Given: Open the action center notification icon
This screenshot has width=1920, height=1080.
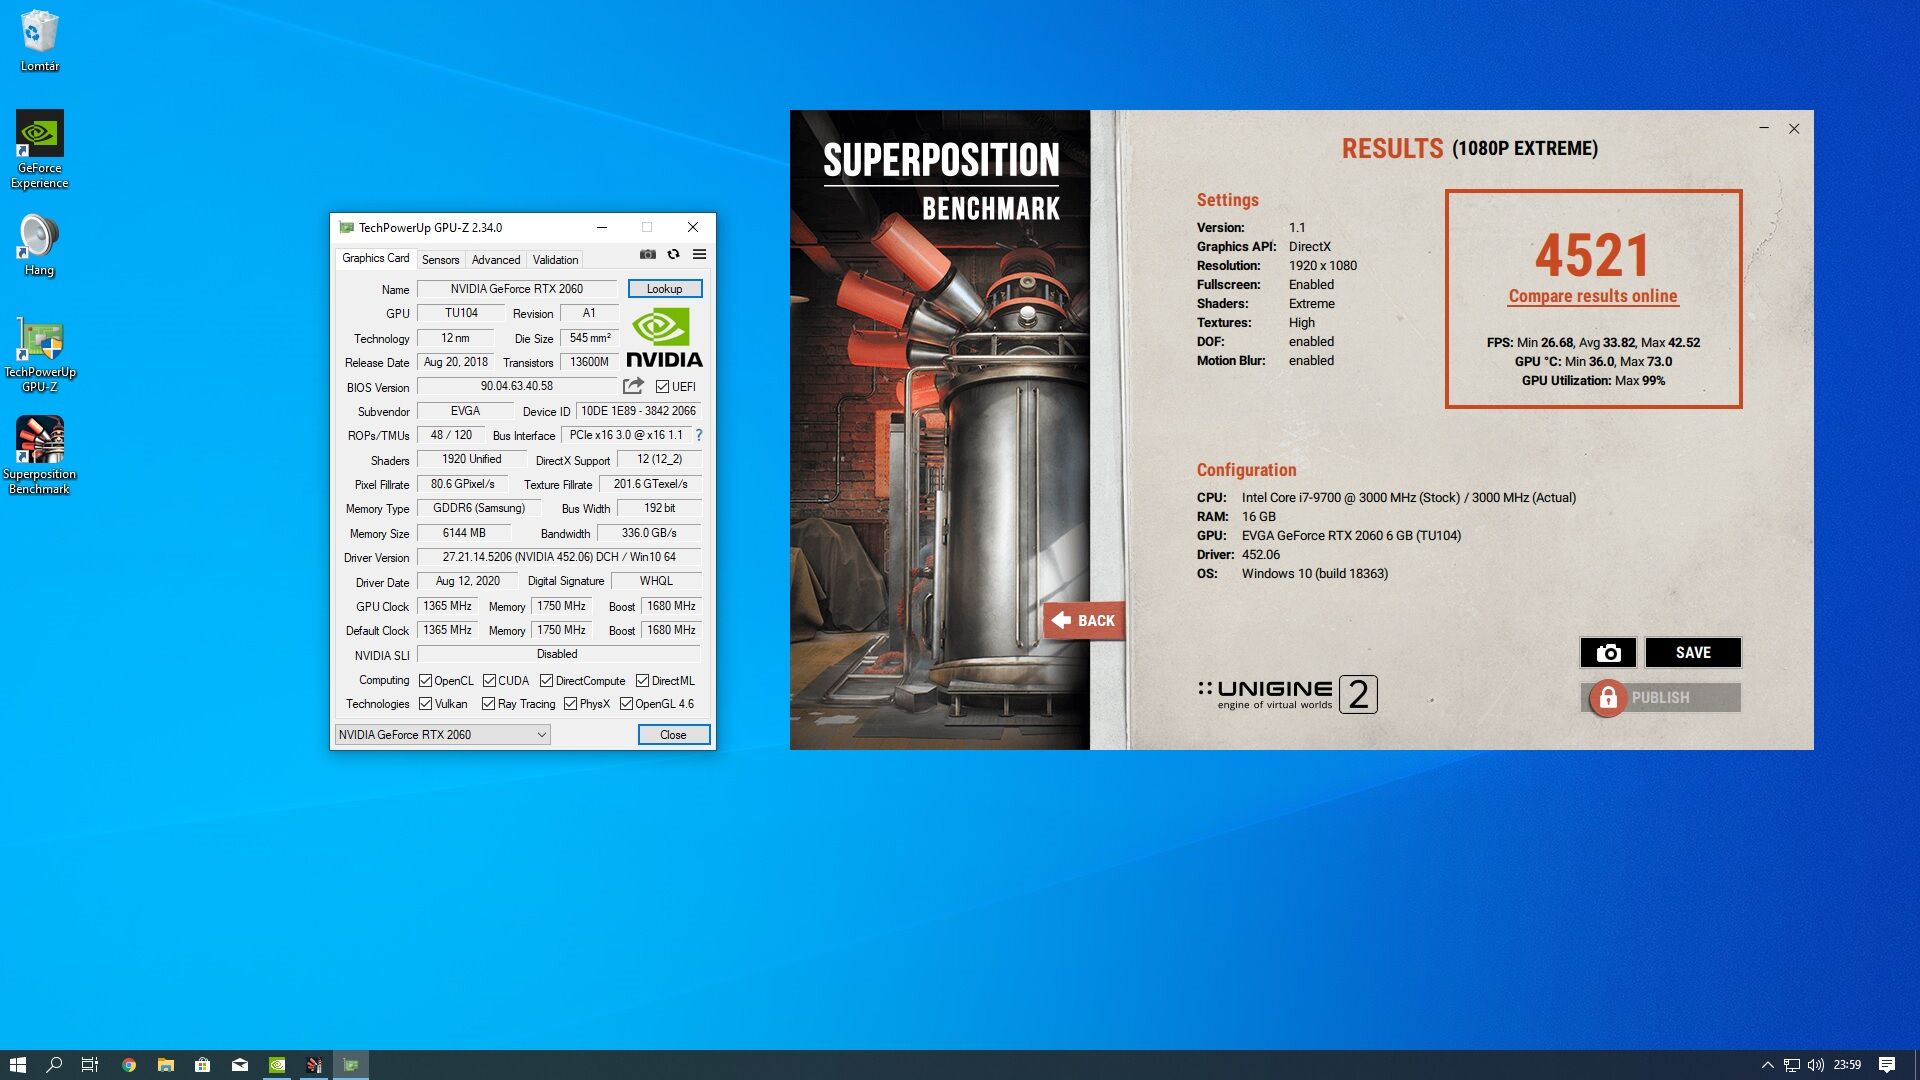Looking at the screenshot, I should pos(1887,1065).
